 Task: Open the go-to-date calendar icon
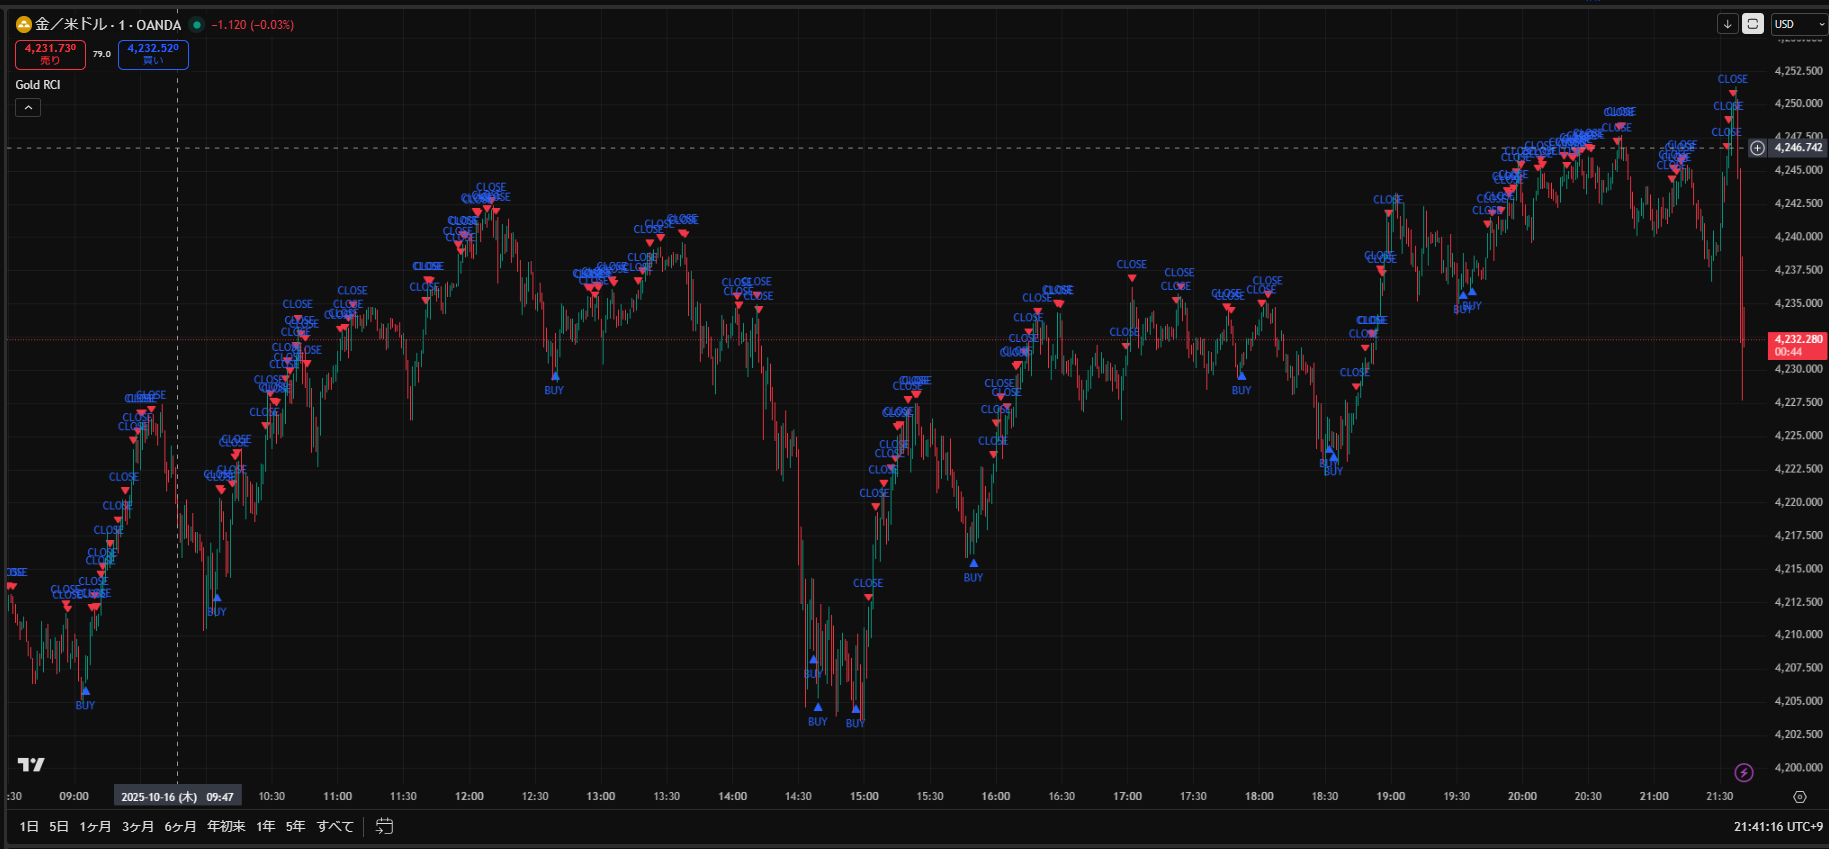coord(384,826)
